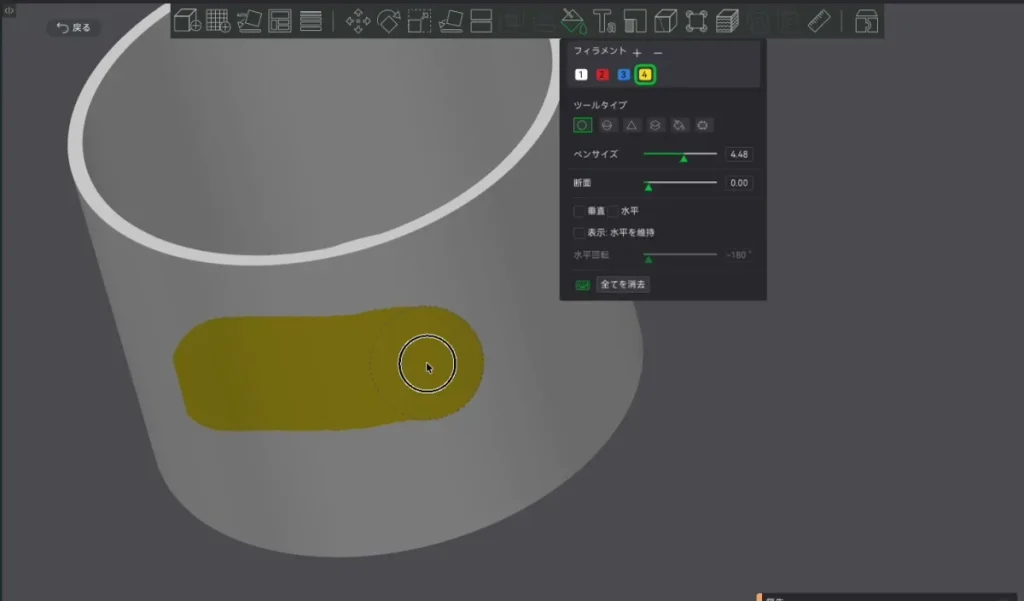Click the pen size value field 4.48

(739, 154)
